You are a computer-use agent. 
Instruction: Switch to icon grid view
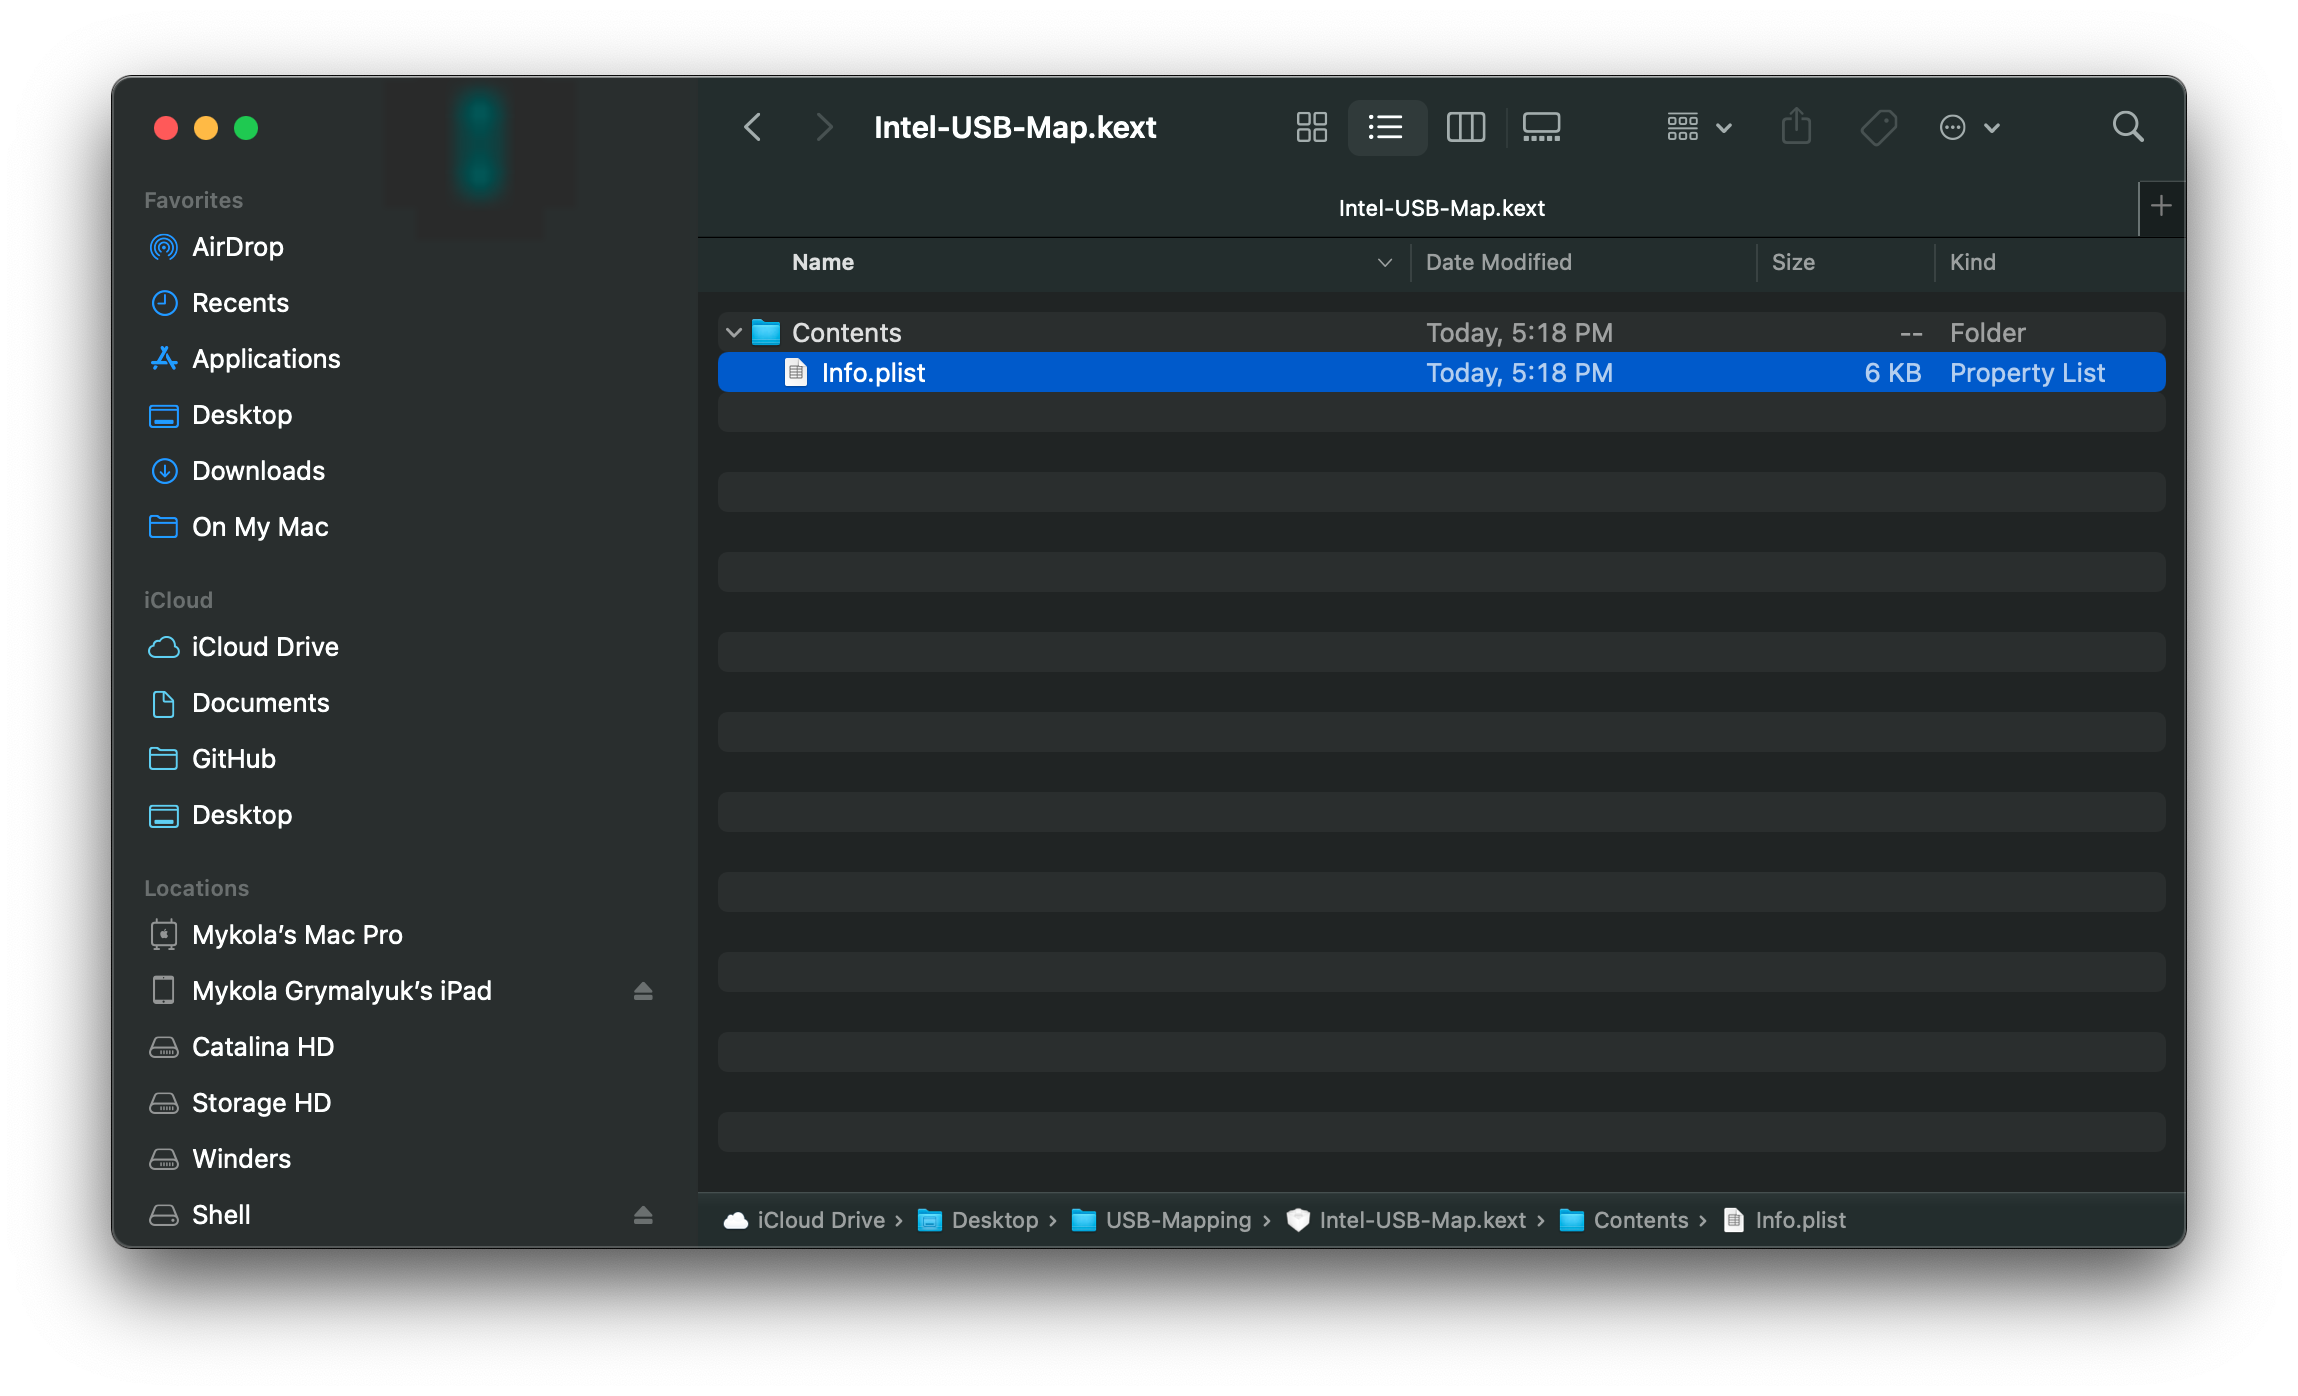(x=1311, y=127)
